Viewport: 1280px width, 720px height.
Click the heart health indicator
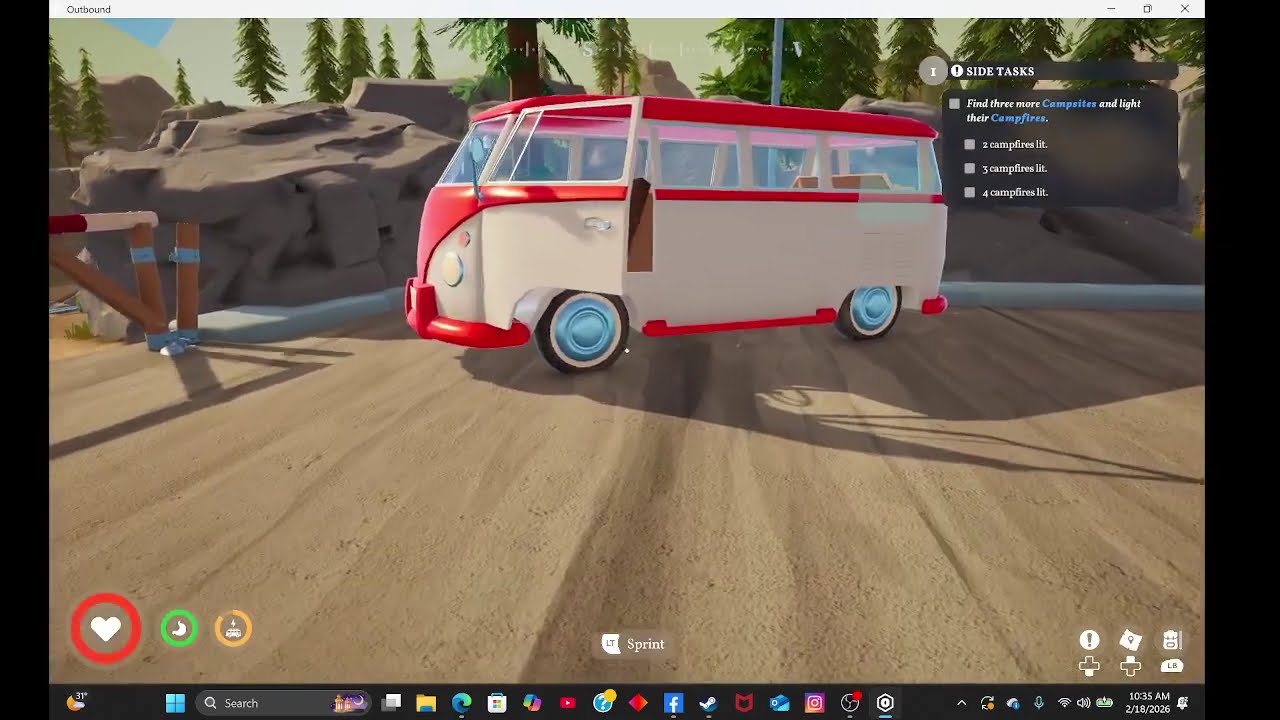106,628
